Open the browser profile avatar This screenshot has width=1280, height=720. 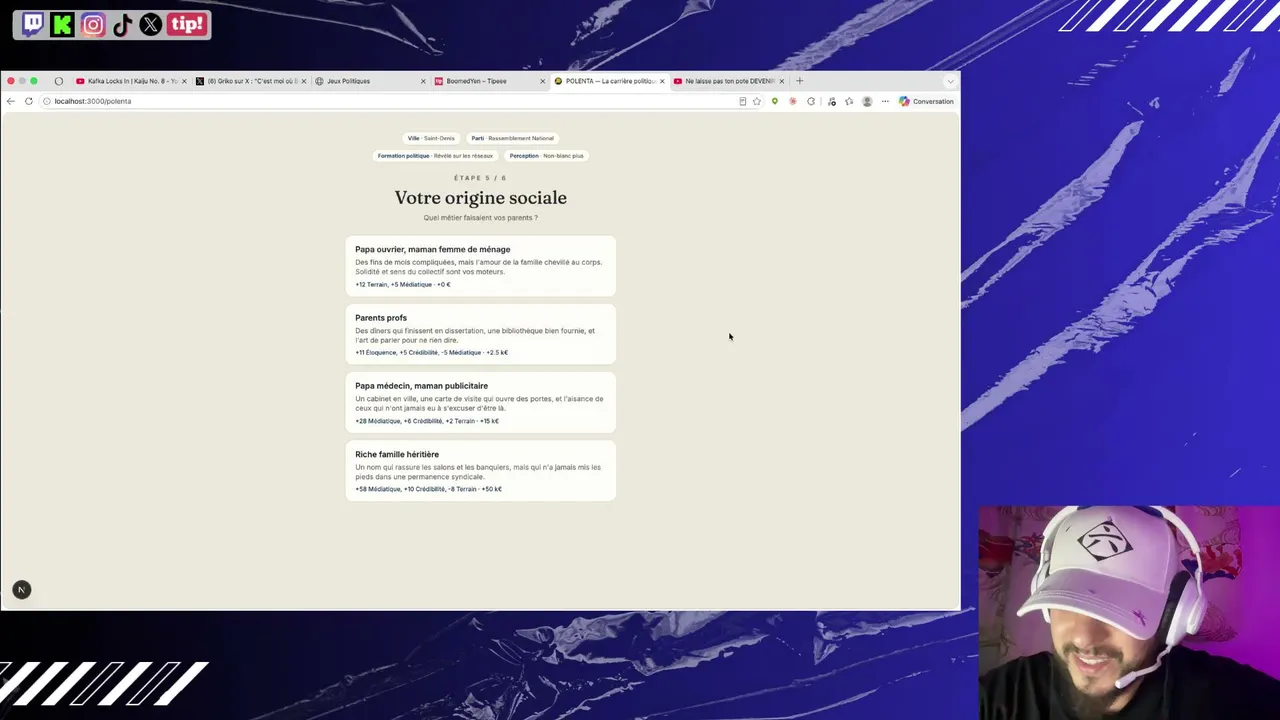(x=867, y=101)
